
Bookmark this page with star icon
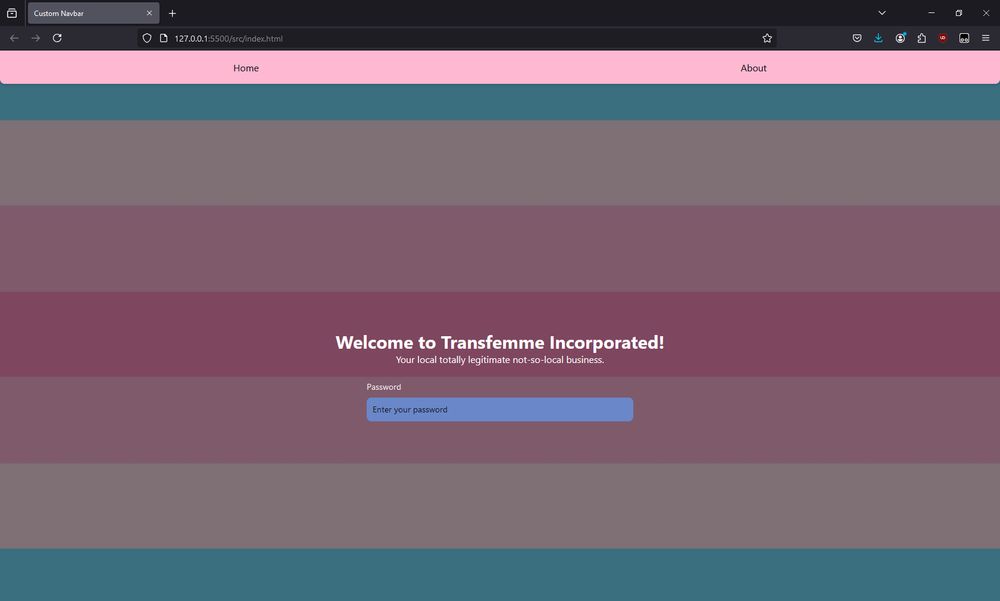[x=767, y=38]
